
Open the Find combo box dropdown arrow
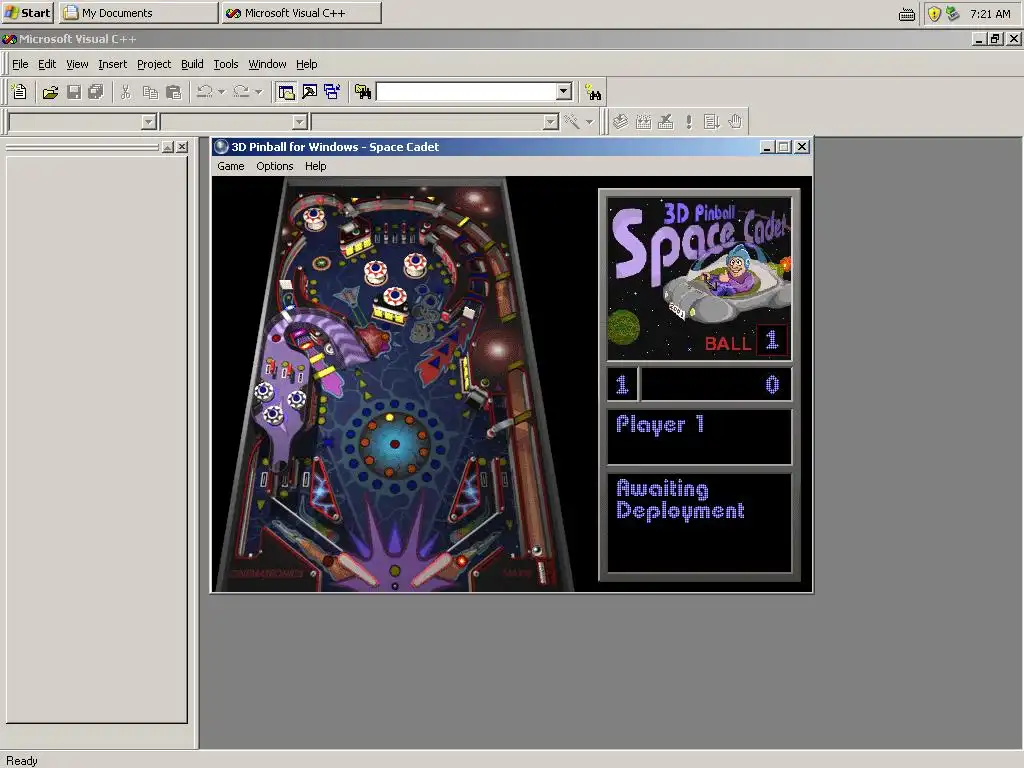564,91
